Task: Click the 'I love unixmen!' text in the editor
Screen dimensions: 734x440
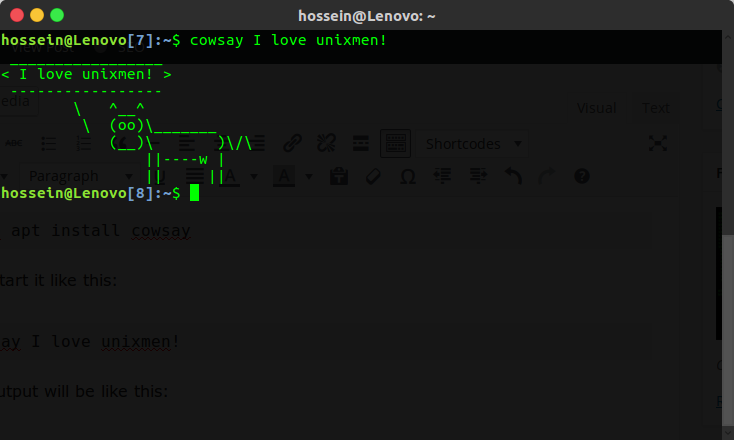Action: 105,342
